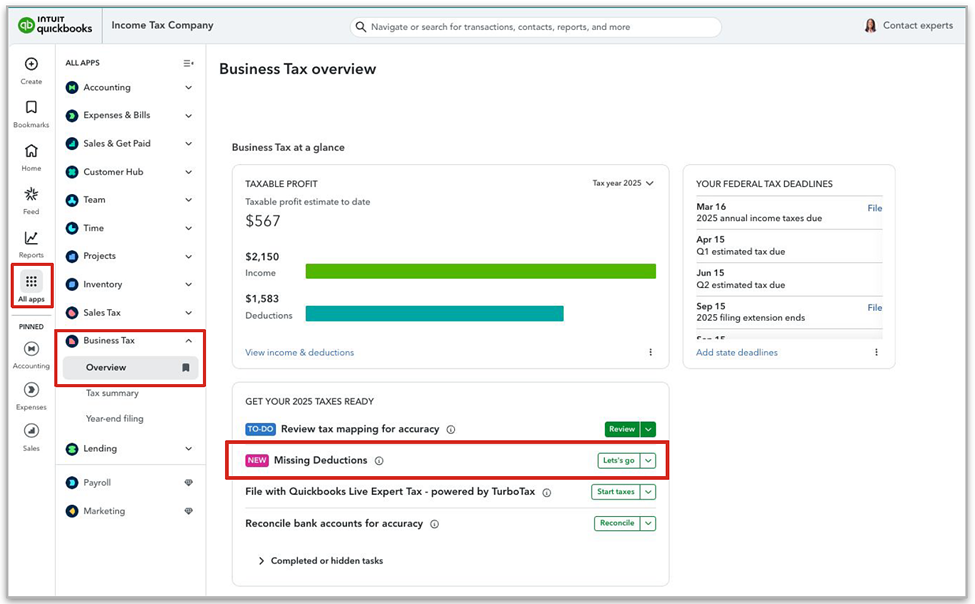Open the Feed icon

point(31,194)
